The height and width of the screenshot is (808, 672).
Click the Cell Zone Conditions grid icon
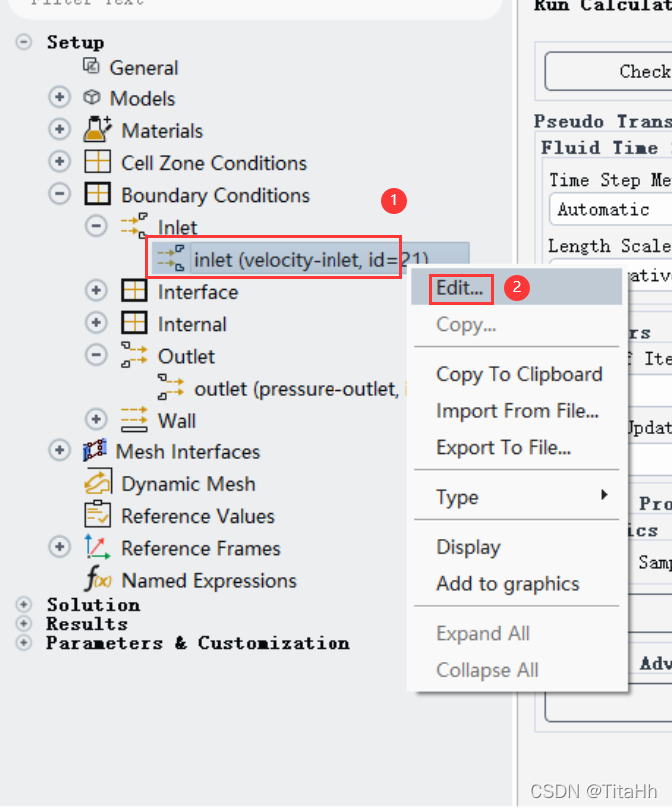97,162
